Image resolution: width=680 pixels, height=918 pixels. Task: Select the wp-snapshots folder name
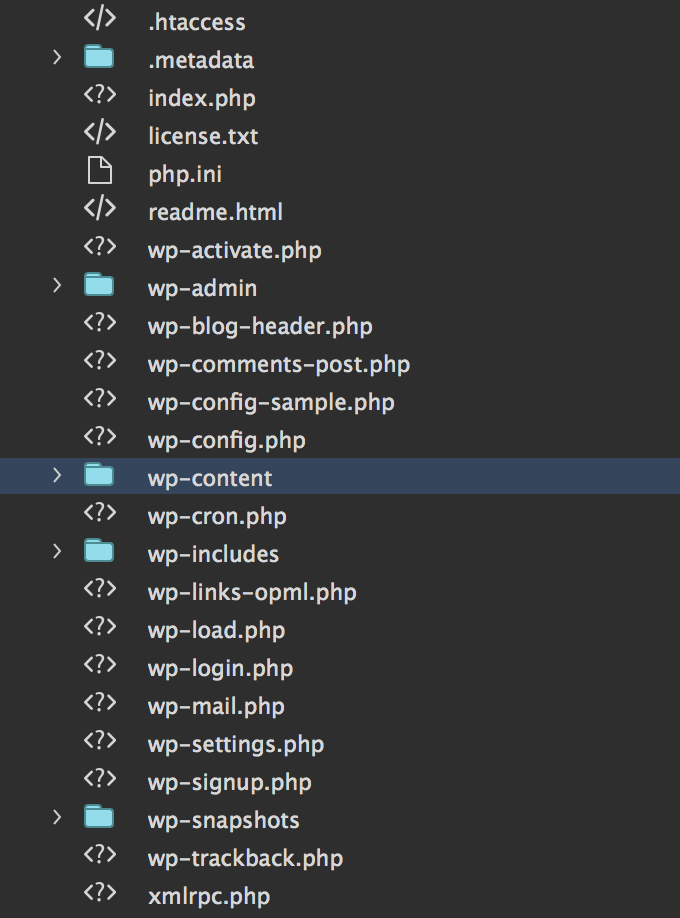click(223, 821)
